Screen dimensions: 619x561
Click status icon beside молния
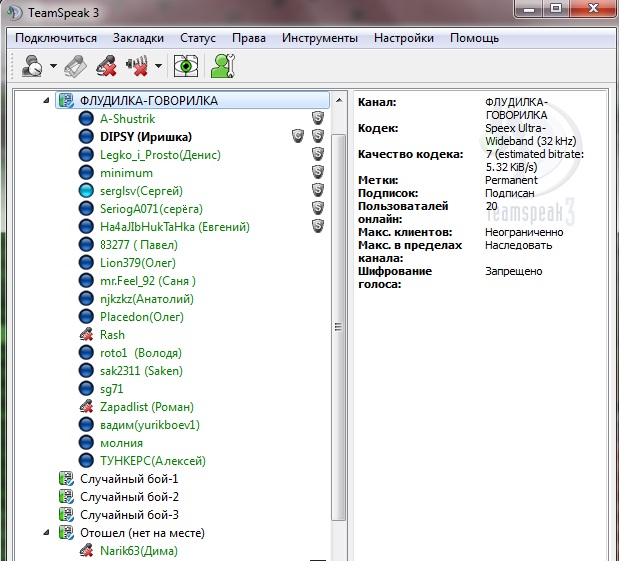(86, 443)
